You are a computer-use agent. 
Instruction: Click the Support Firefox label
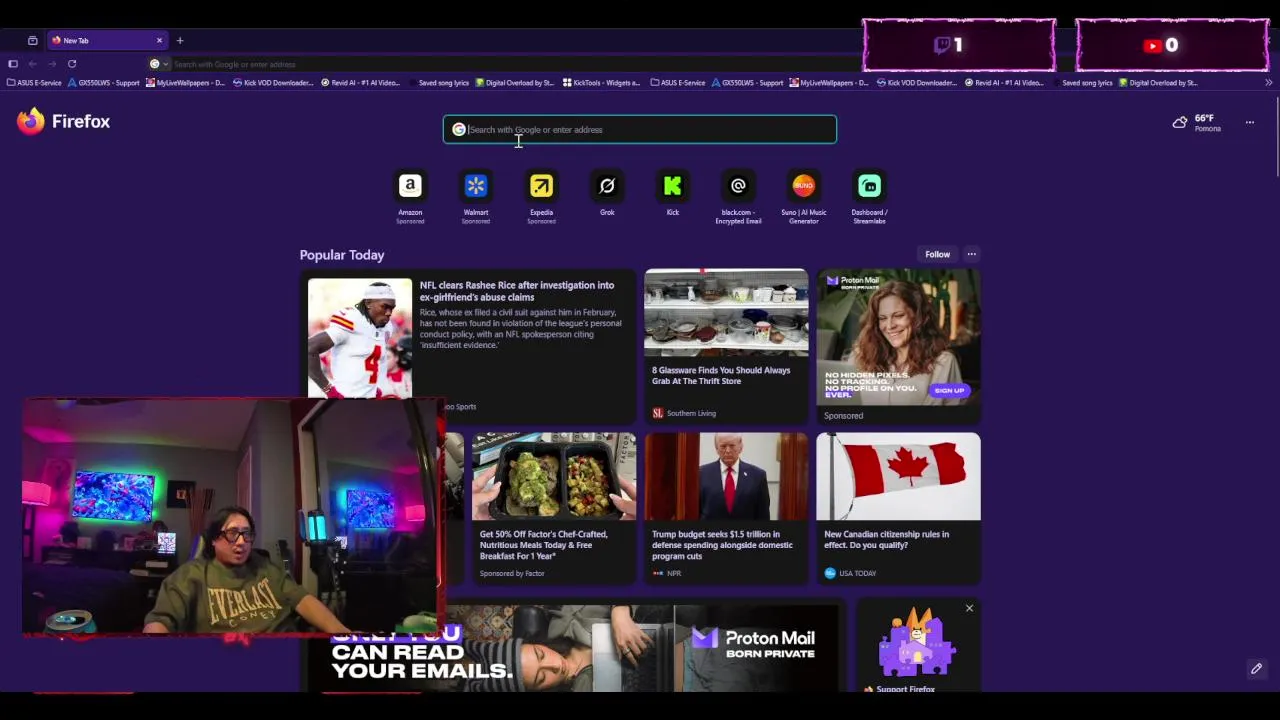905,689
